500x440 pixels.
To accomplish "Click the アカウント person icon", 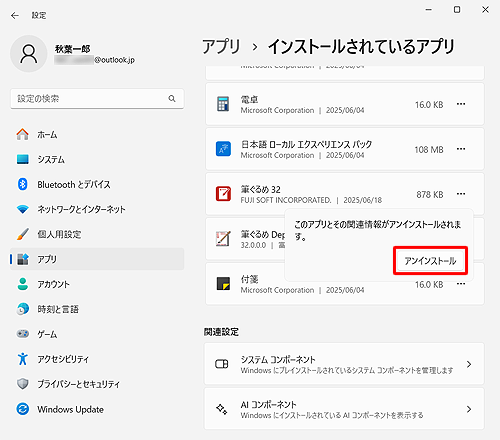I will [x=23, y=284].
